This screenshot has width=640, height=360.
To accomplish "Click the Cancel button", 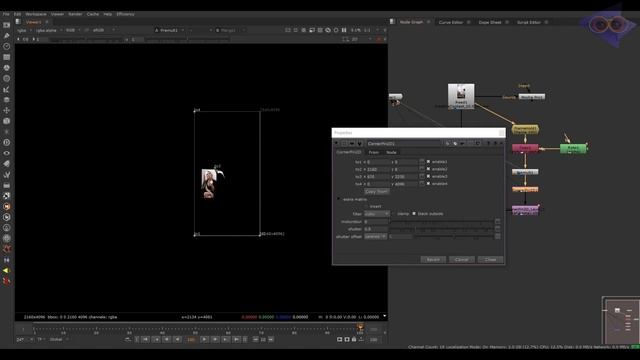I will tap(462, 260).
